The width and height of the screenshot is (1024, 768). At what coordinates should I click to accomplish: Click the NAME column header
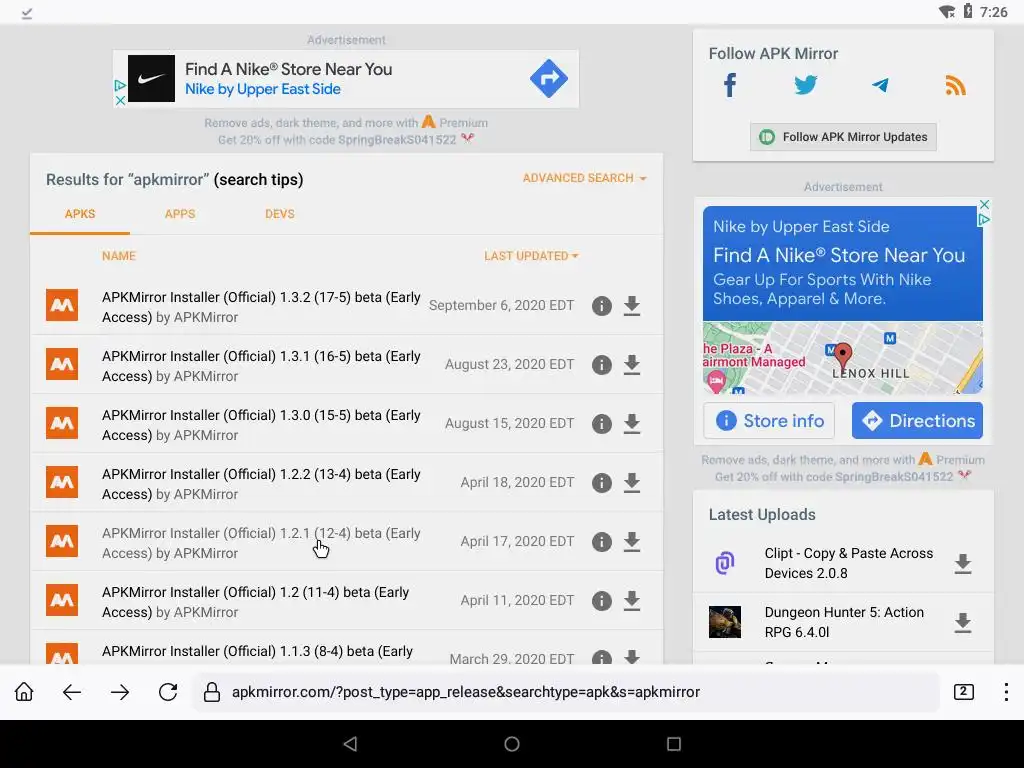119,256
